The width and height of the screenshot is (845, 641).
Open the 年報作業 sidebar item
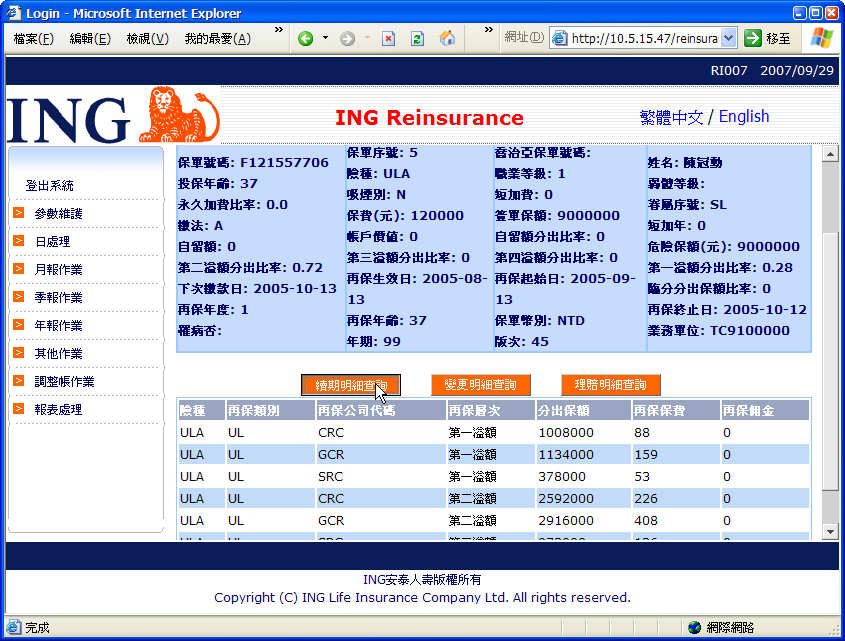pos(58,326)
